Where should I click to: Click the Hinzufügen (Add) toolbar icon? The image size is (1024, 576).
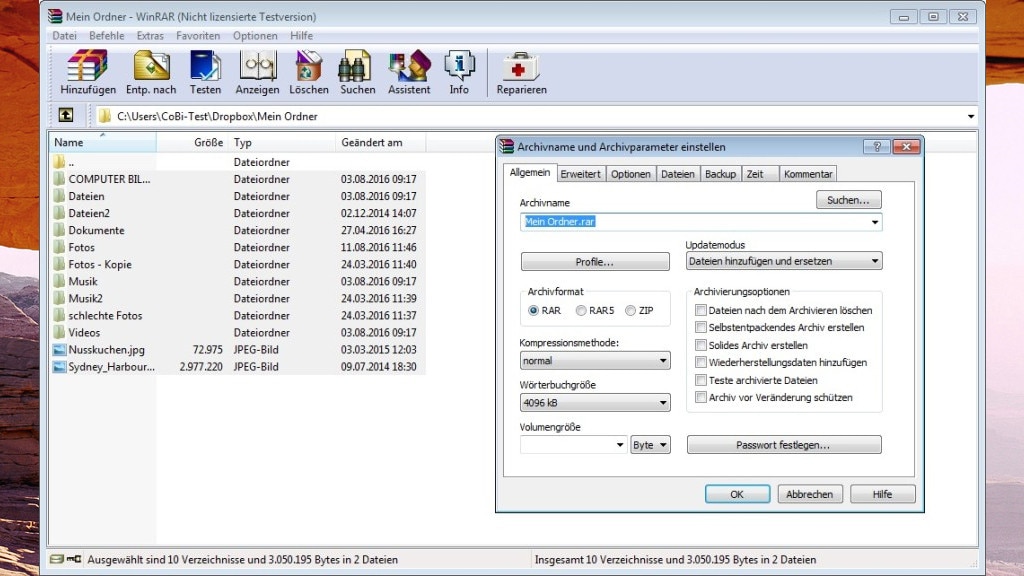(x=86, y=66)
